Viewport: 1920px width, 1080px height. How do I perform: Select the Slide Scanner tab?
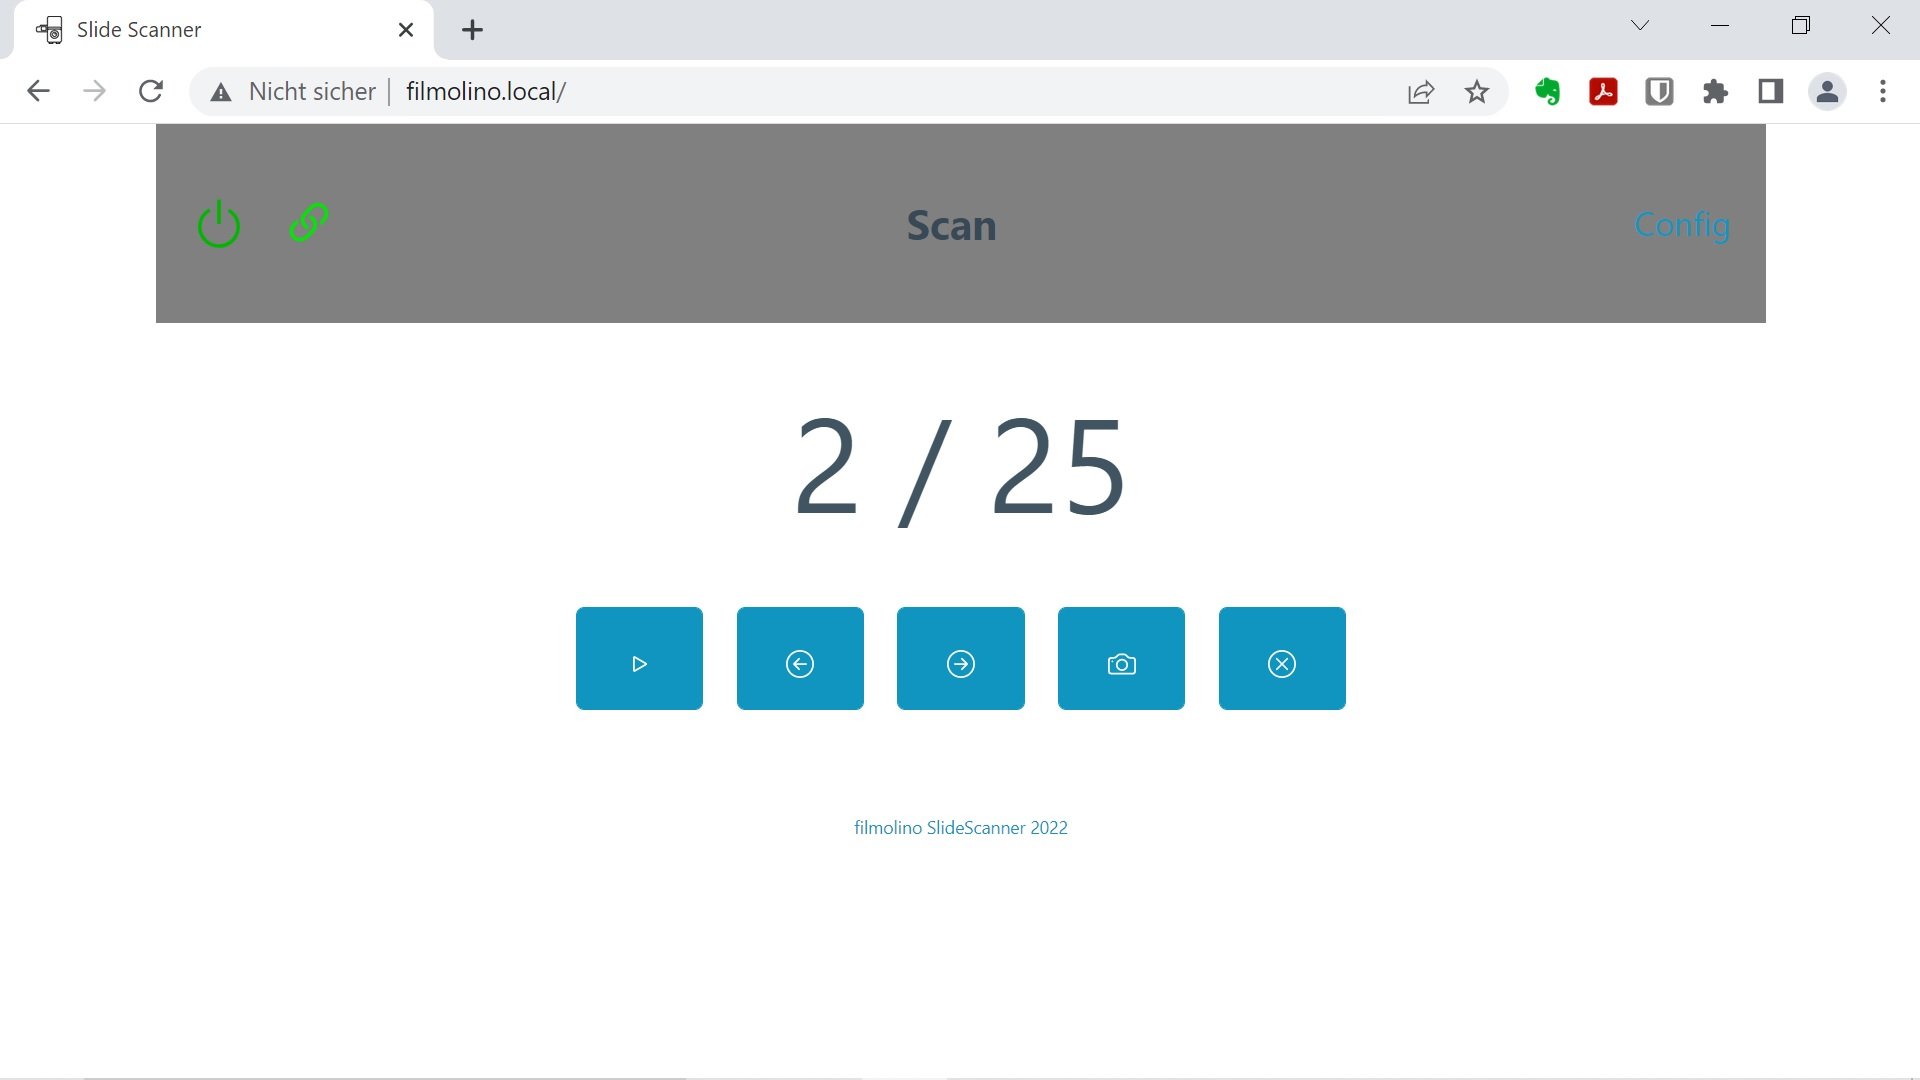[225, 30]
